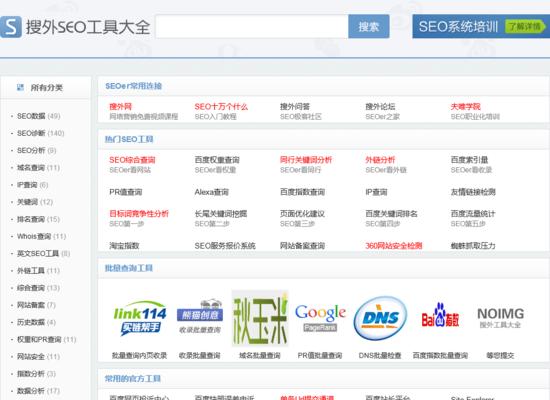Screen dimensions: 550x400
Task: Click the 所有分类 category icon
Action: tap(20, 87)
